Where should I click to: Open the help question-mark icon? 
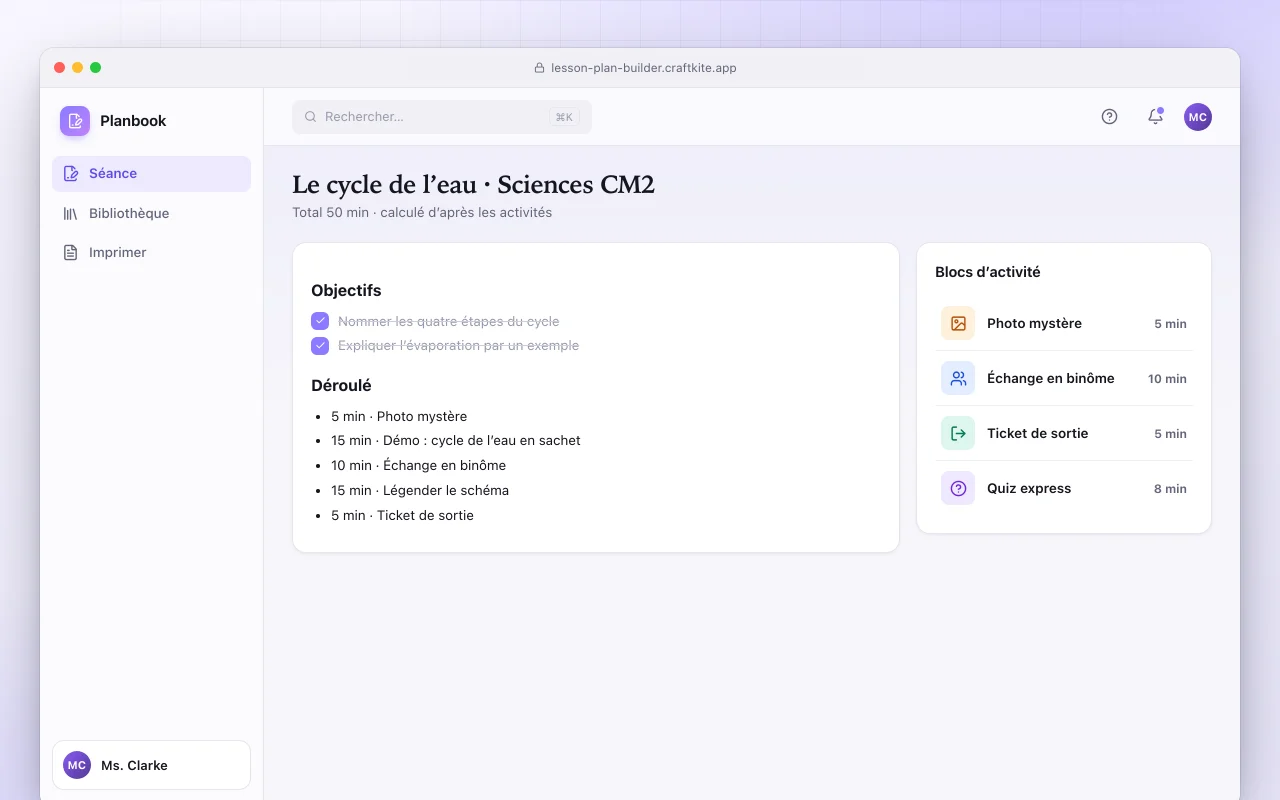[1109, 117]
